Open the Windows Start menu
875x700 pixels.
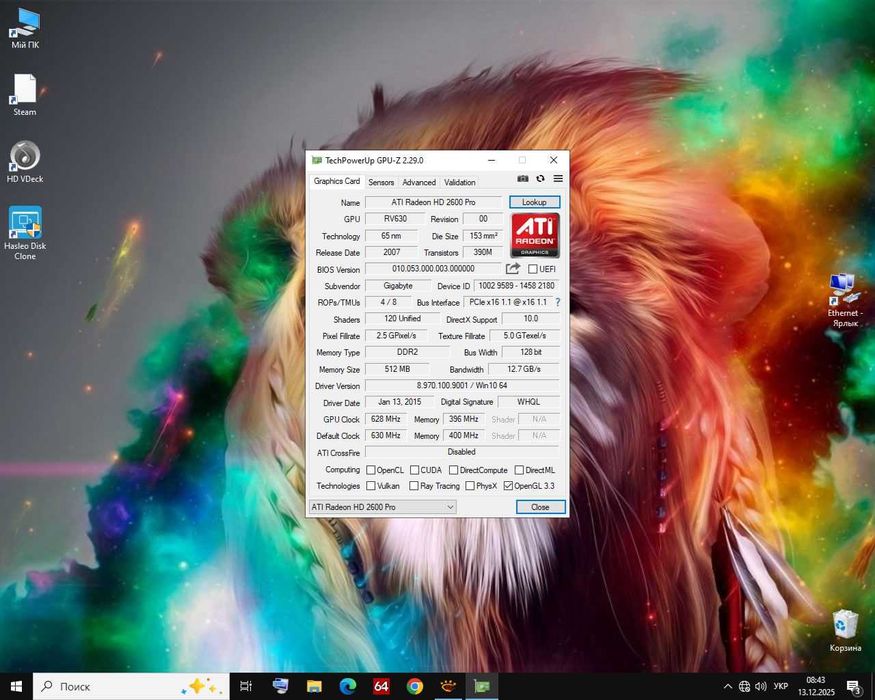click(x=16, y=686)
